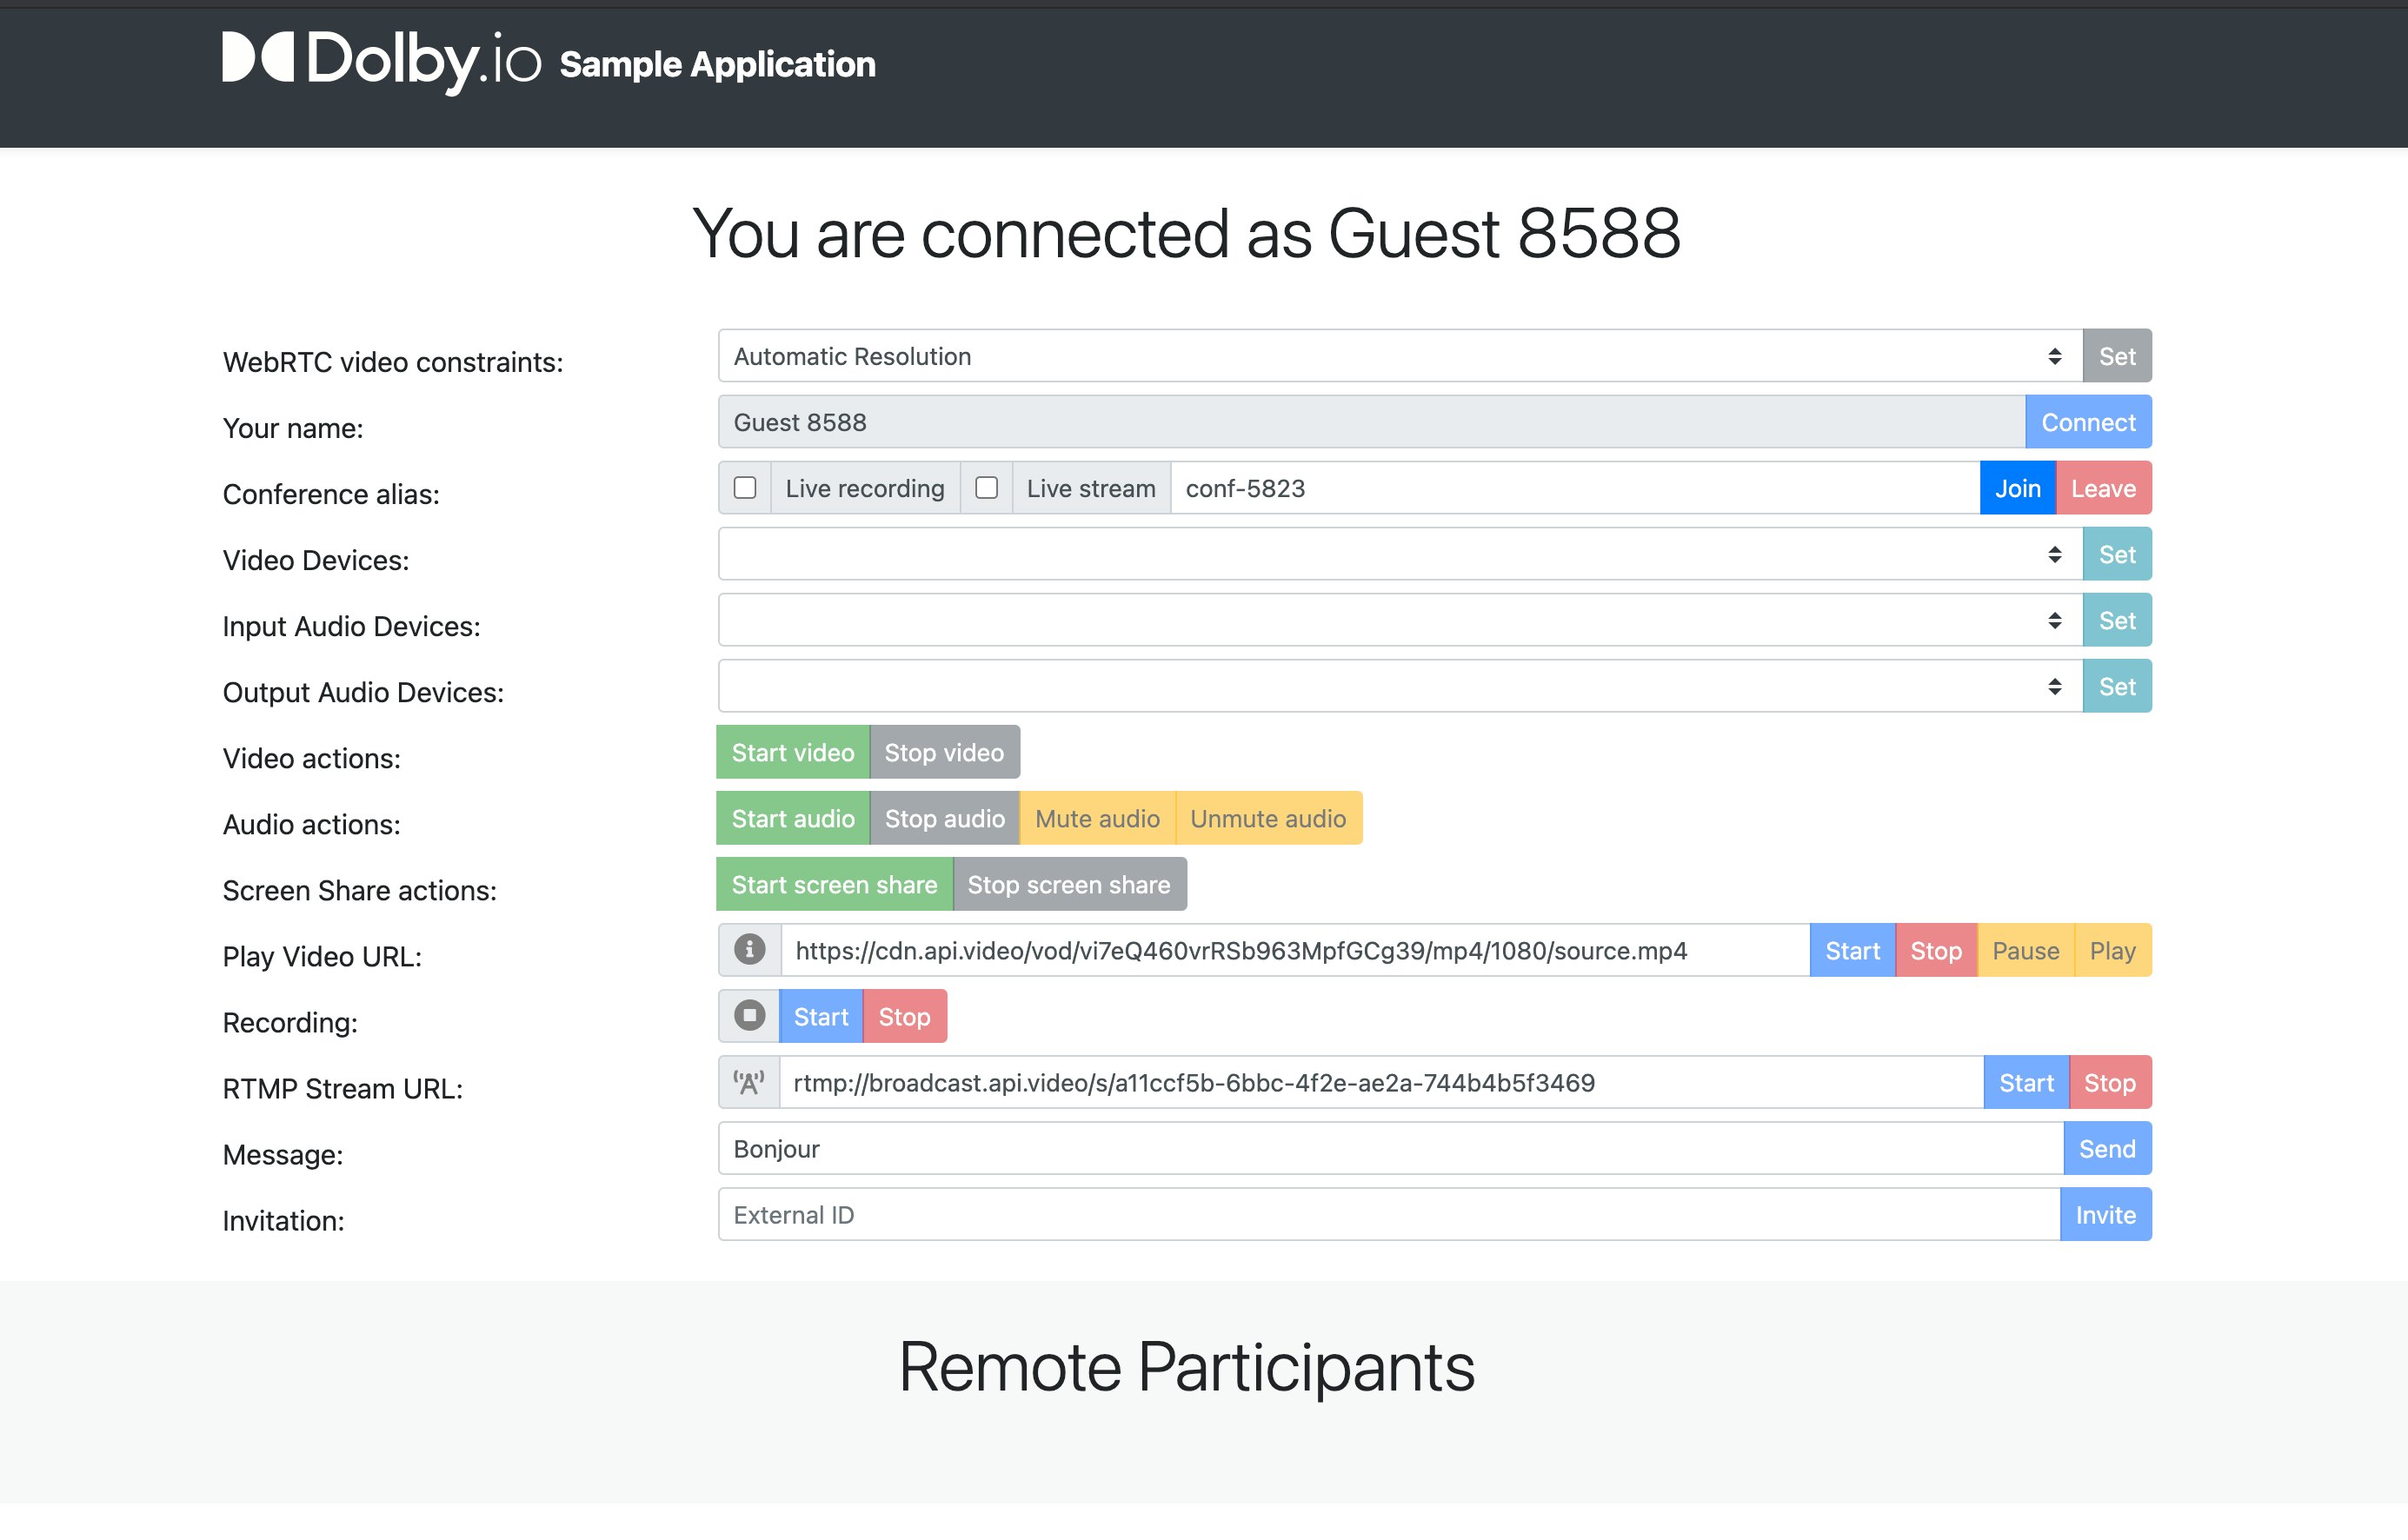Click the RTMP stream antenna icon
The image size is (2408, 1540).
click(x=746, y=1082)
